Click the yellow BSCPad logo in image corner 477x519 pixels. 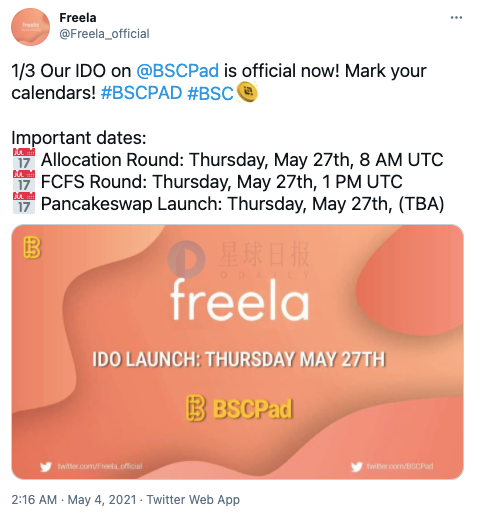[32, 248]
